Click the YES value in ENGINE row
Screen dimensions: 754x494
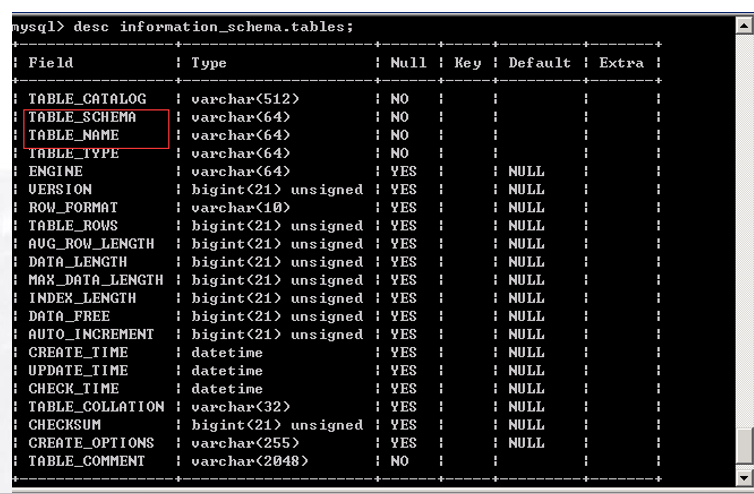point(403,171)
